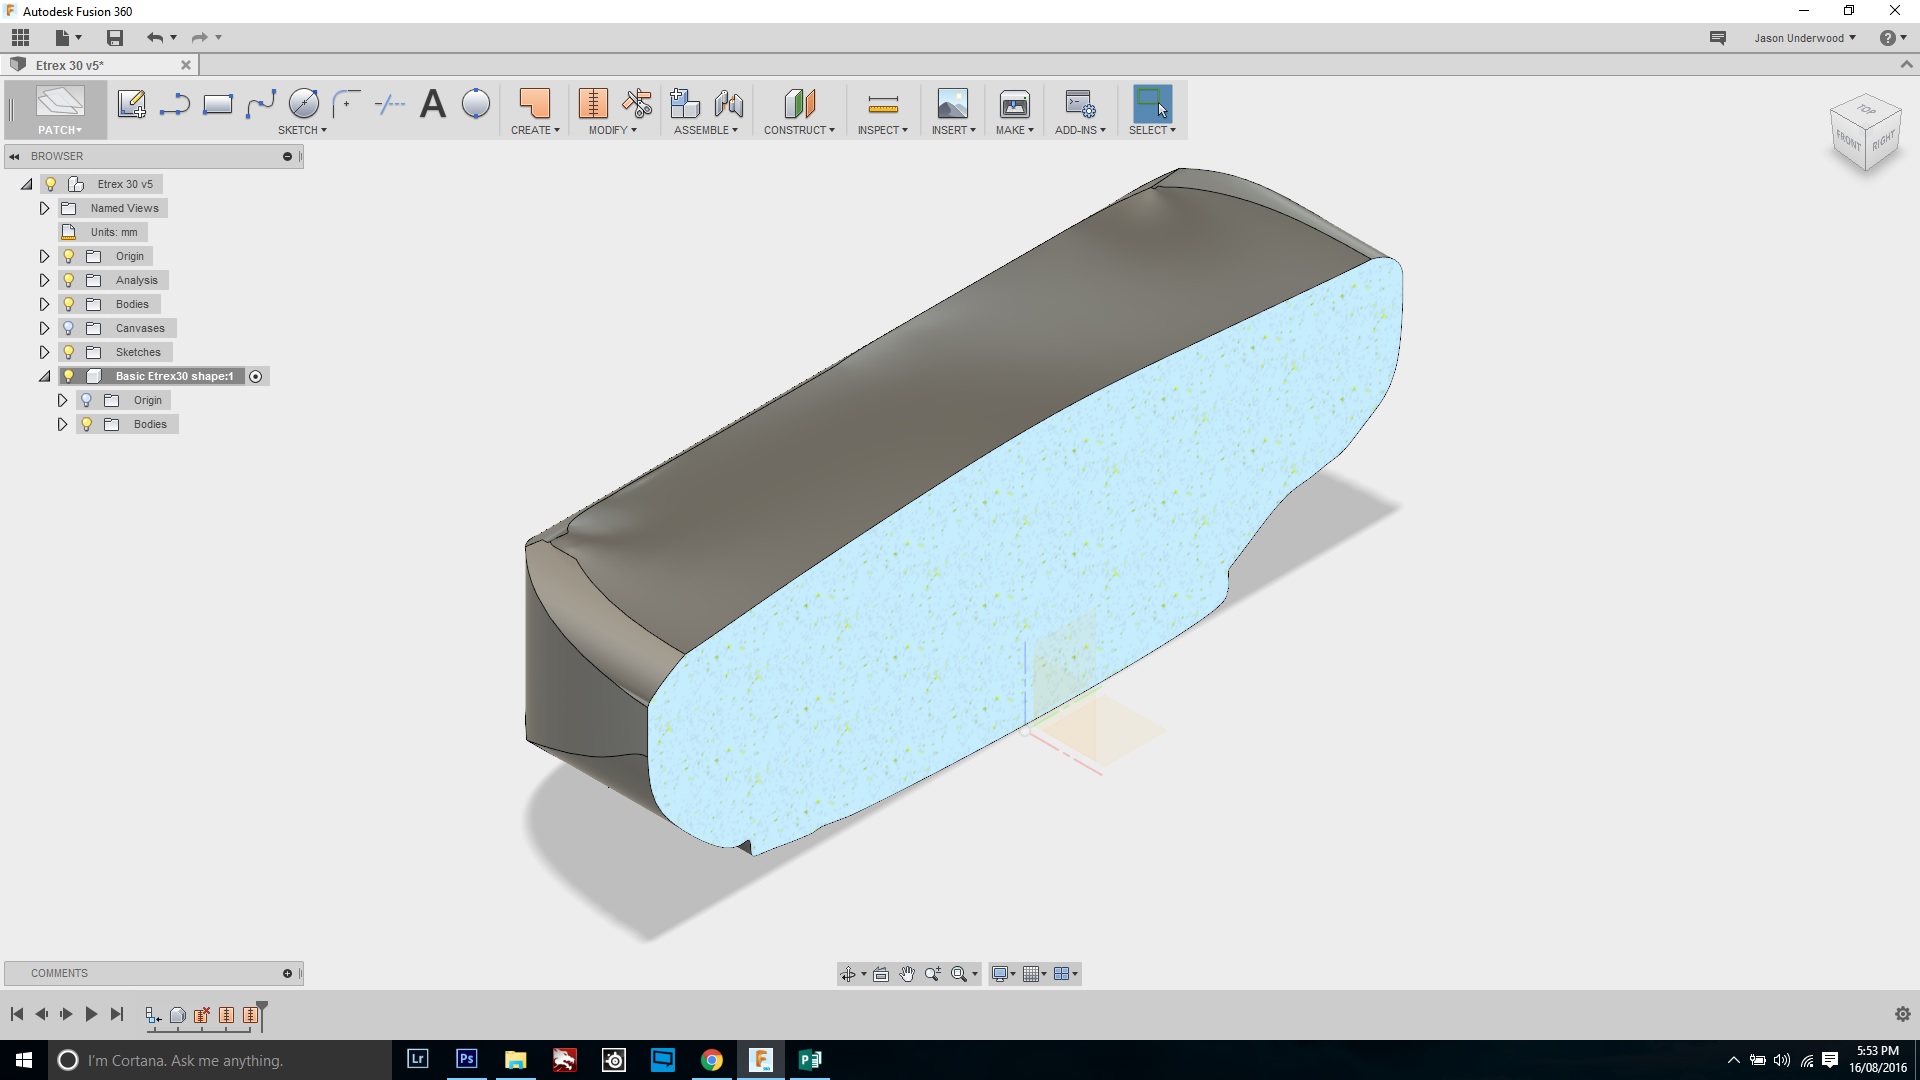Screen dimensions: 1920x1080
Task: Select the Zoom tool on the navigation bar
Action: click(x=933, y=973)
